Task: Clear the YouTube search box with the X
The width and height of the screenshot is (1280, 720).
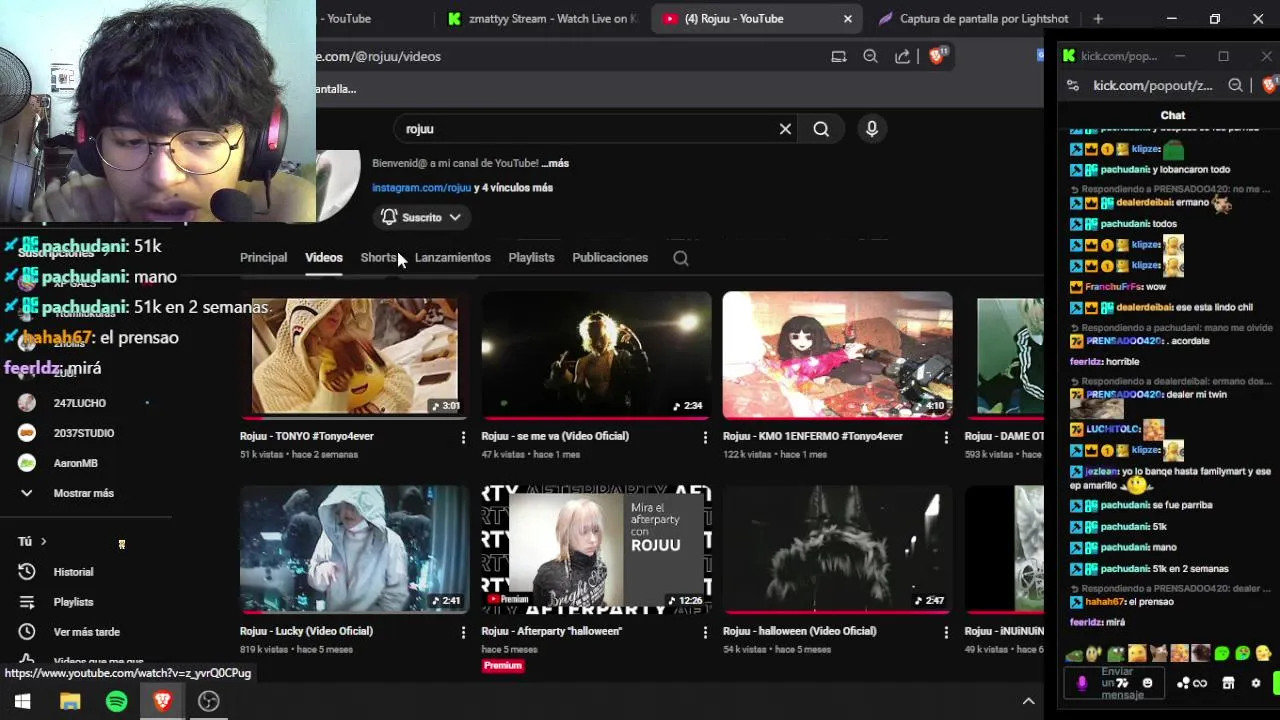Action: point(785,129)
